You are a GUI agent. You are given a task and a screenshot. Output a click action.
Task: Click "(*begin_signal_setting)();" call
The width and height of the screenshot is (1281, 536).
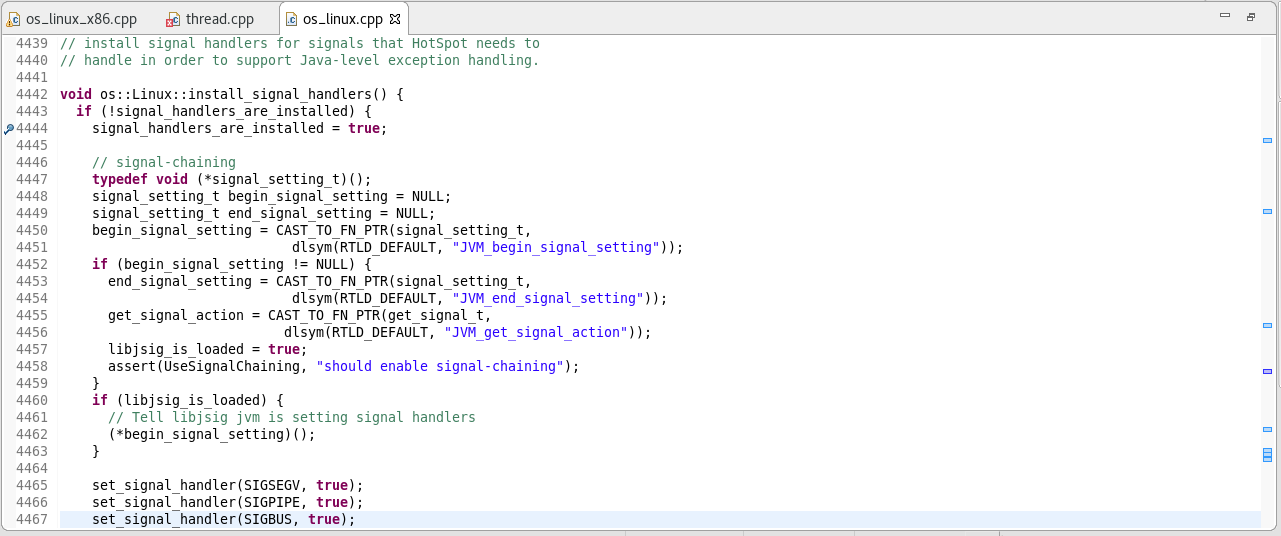click(x=212, y=435)
